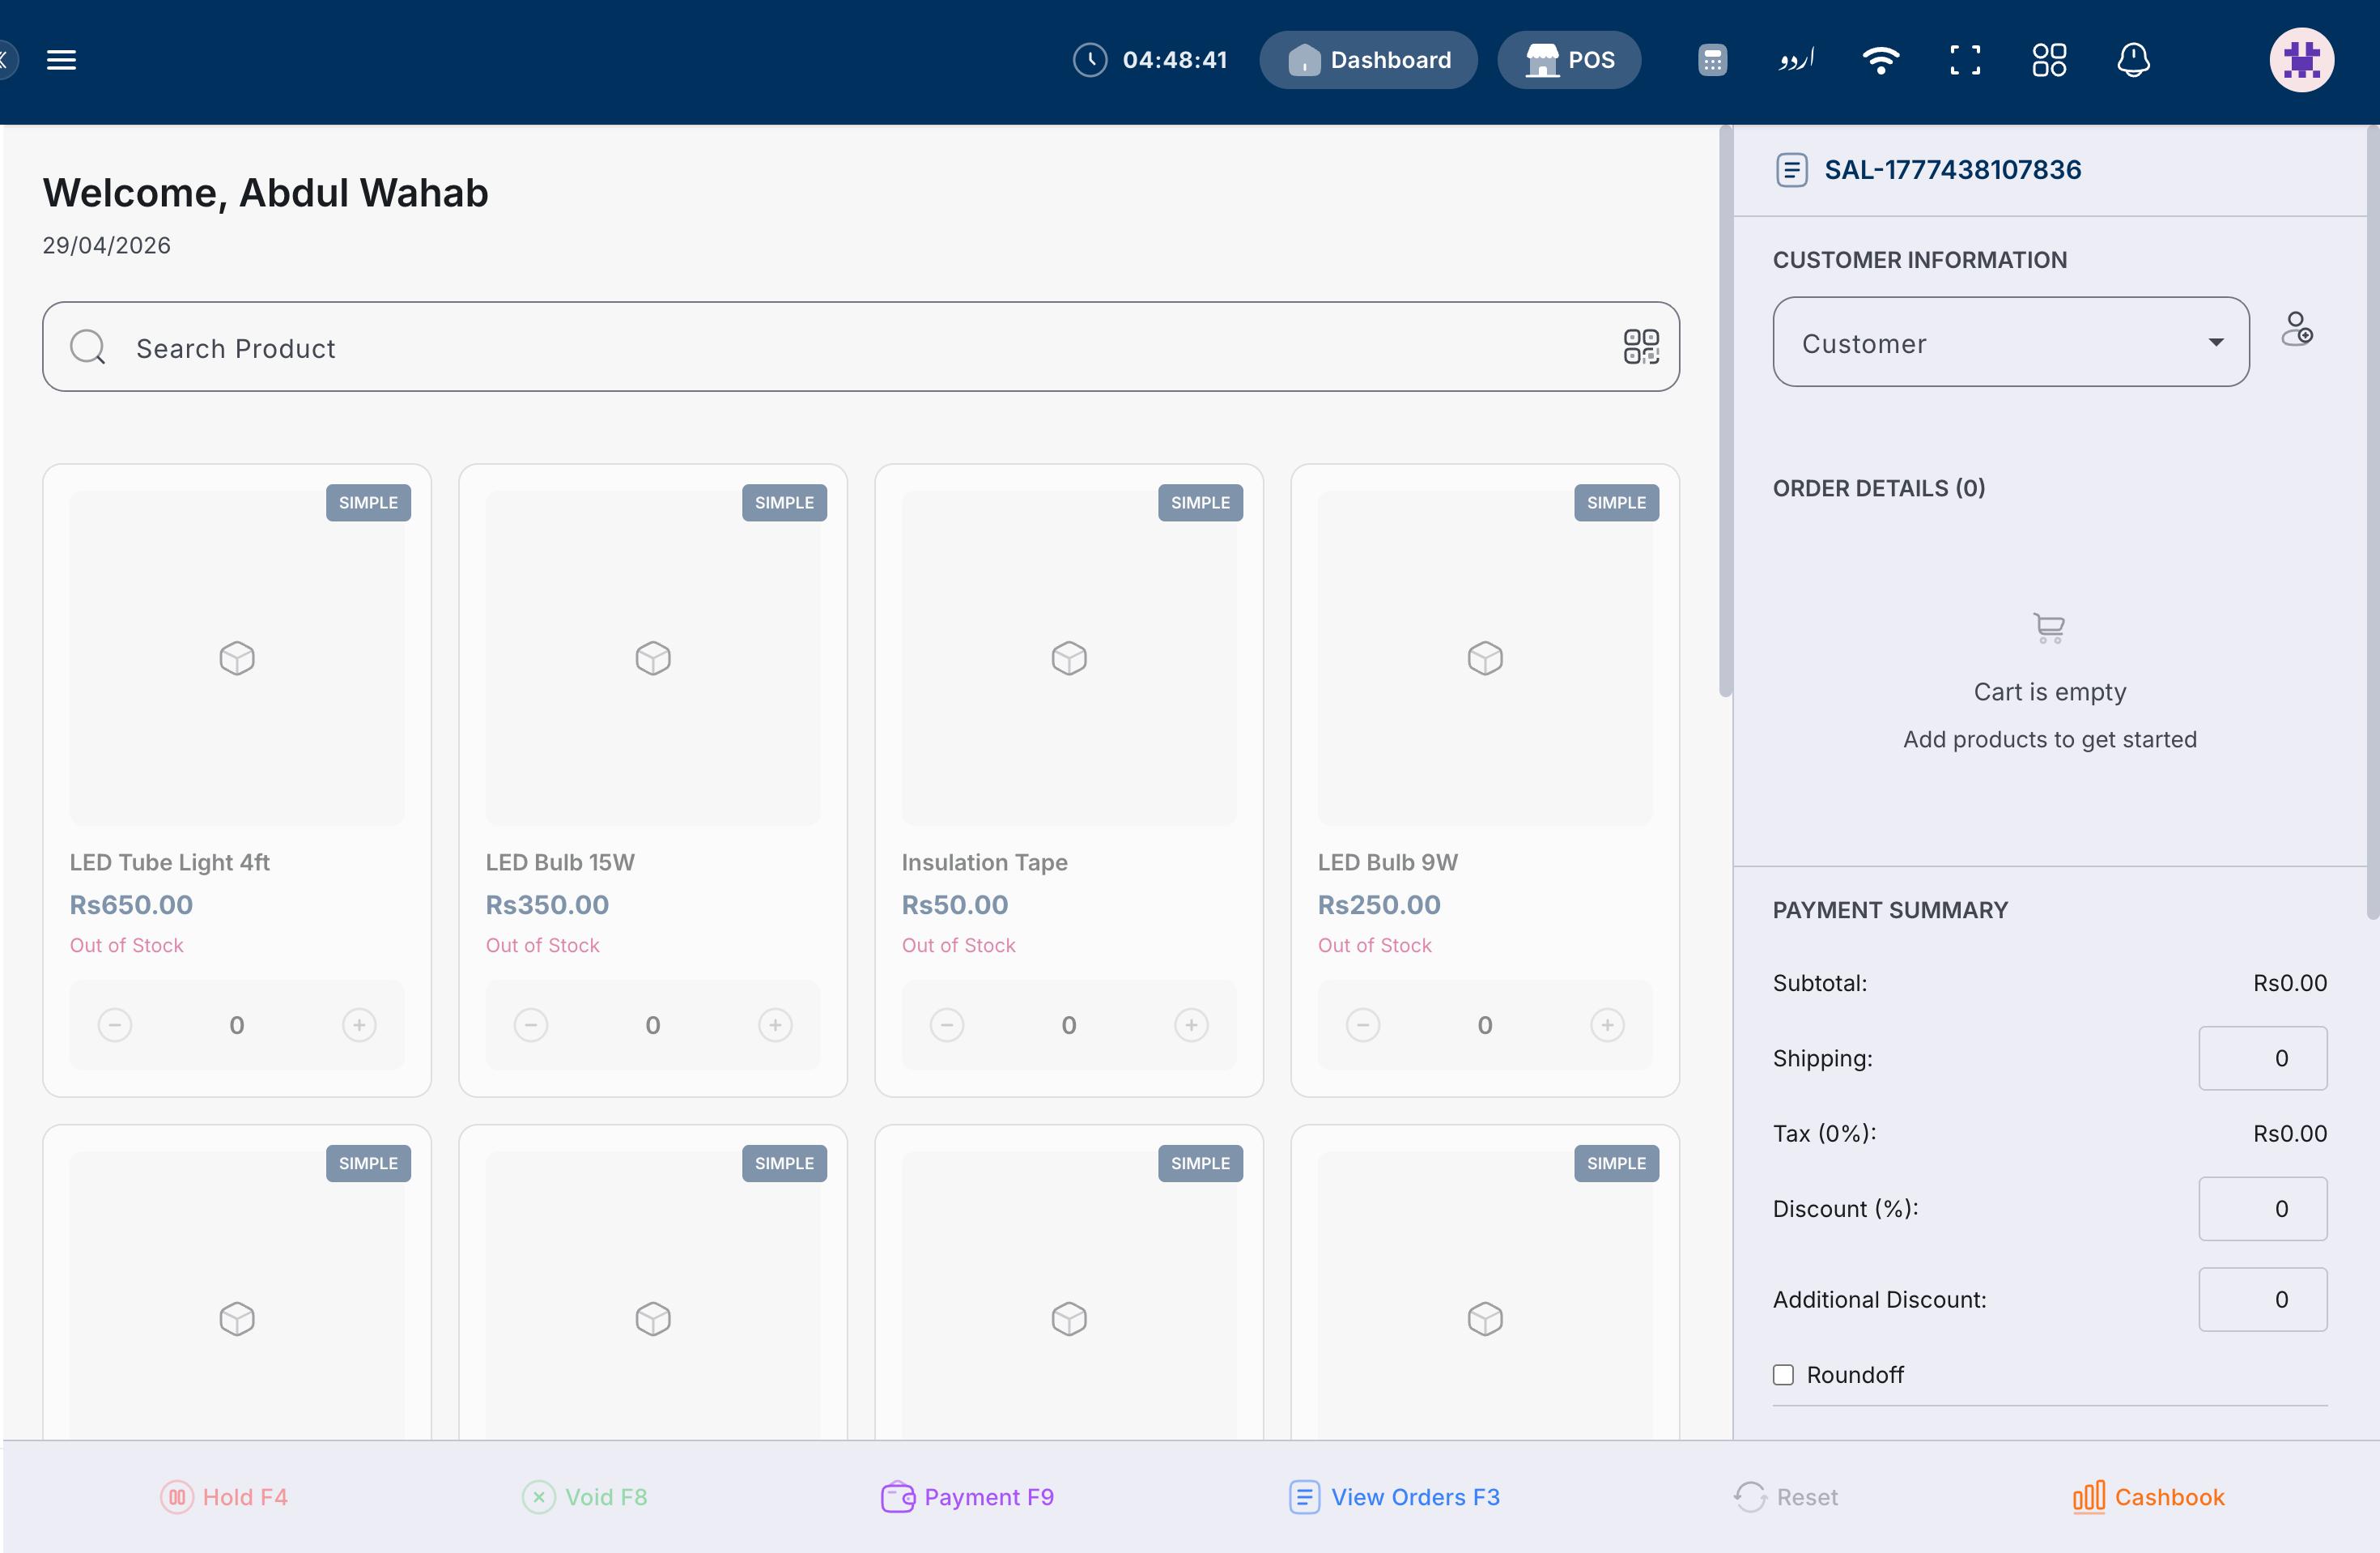
Task: Go to the Dashboard
Action: point(1368,60)
